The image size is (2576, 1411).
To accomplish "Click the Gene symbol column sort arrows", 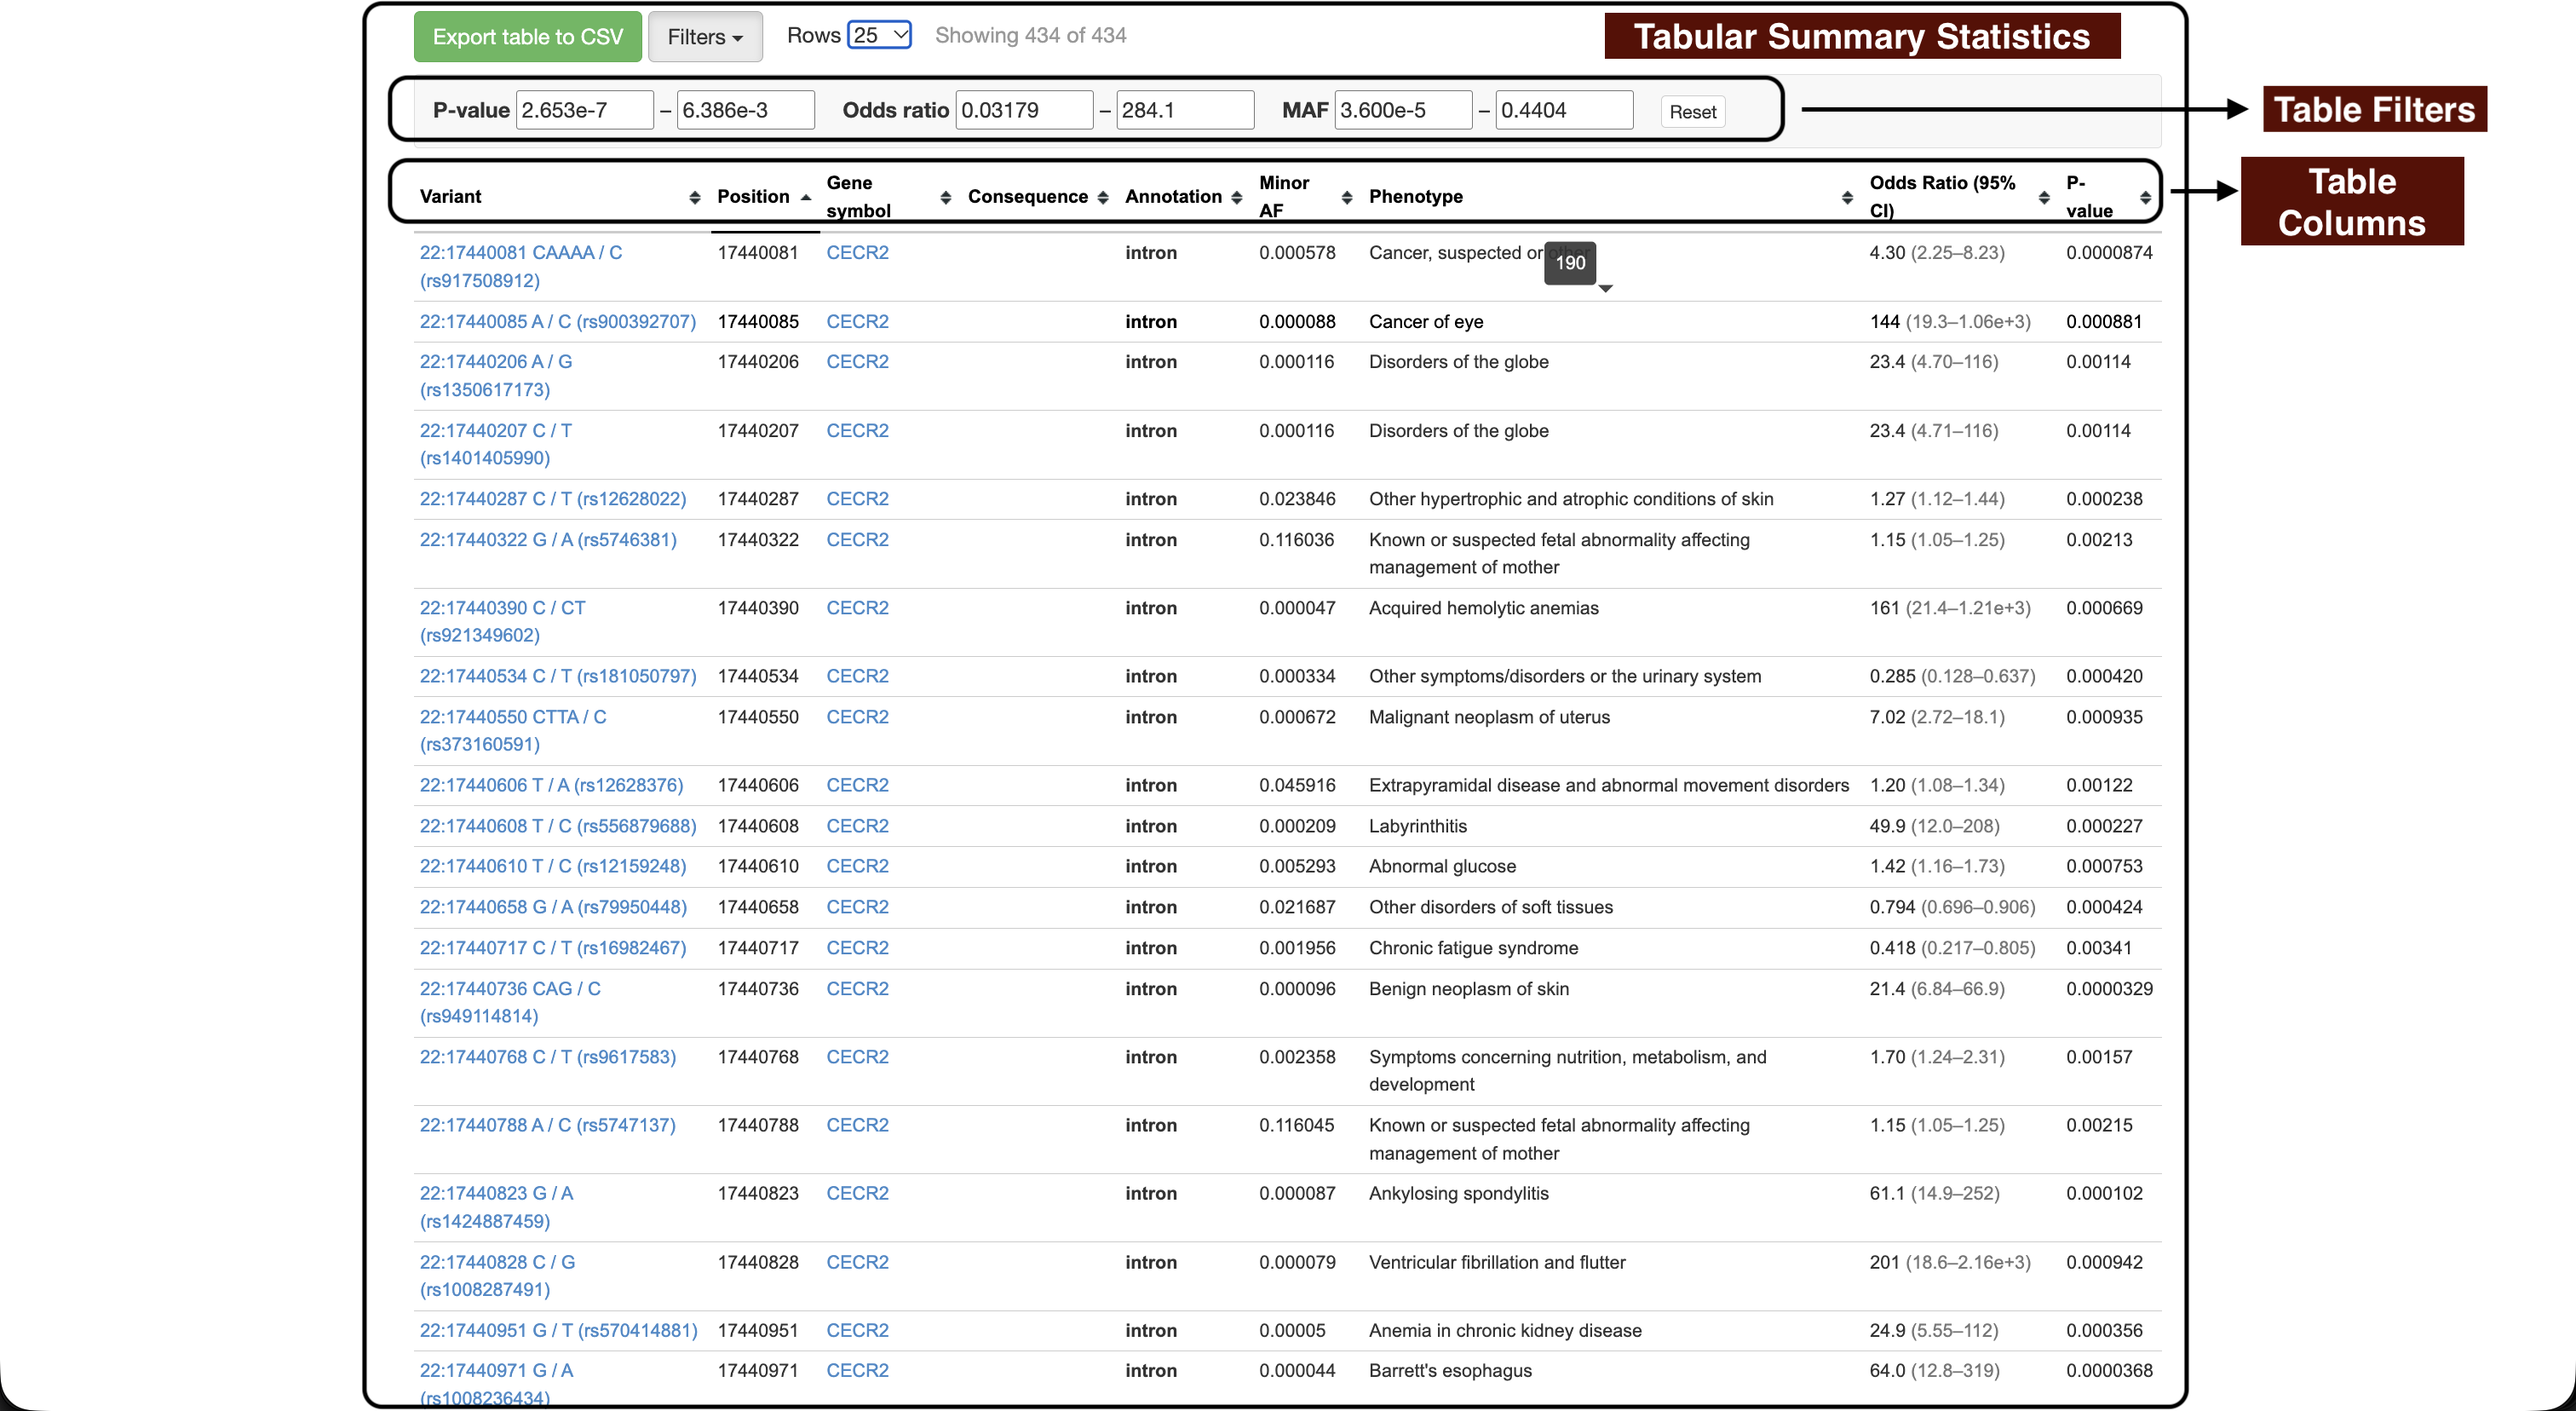I will (945, 197).
